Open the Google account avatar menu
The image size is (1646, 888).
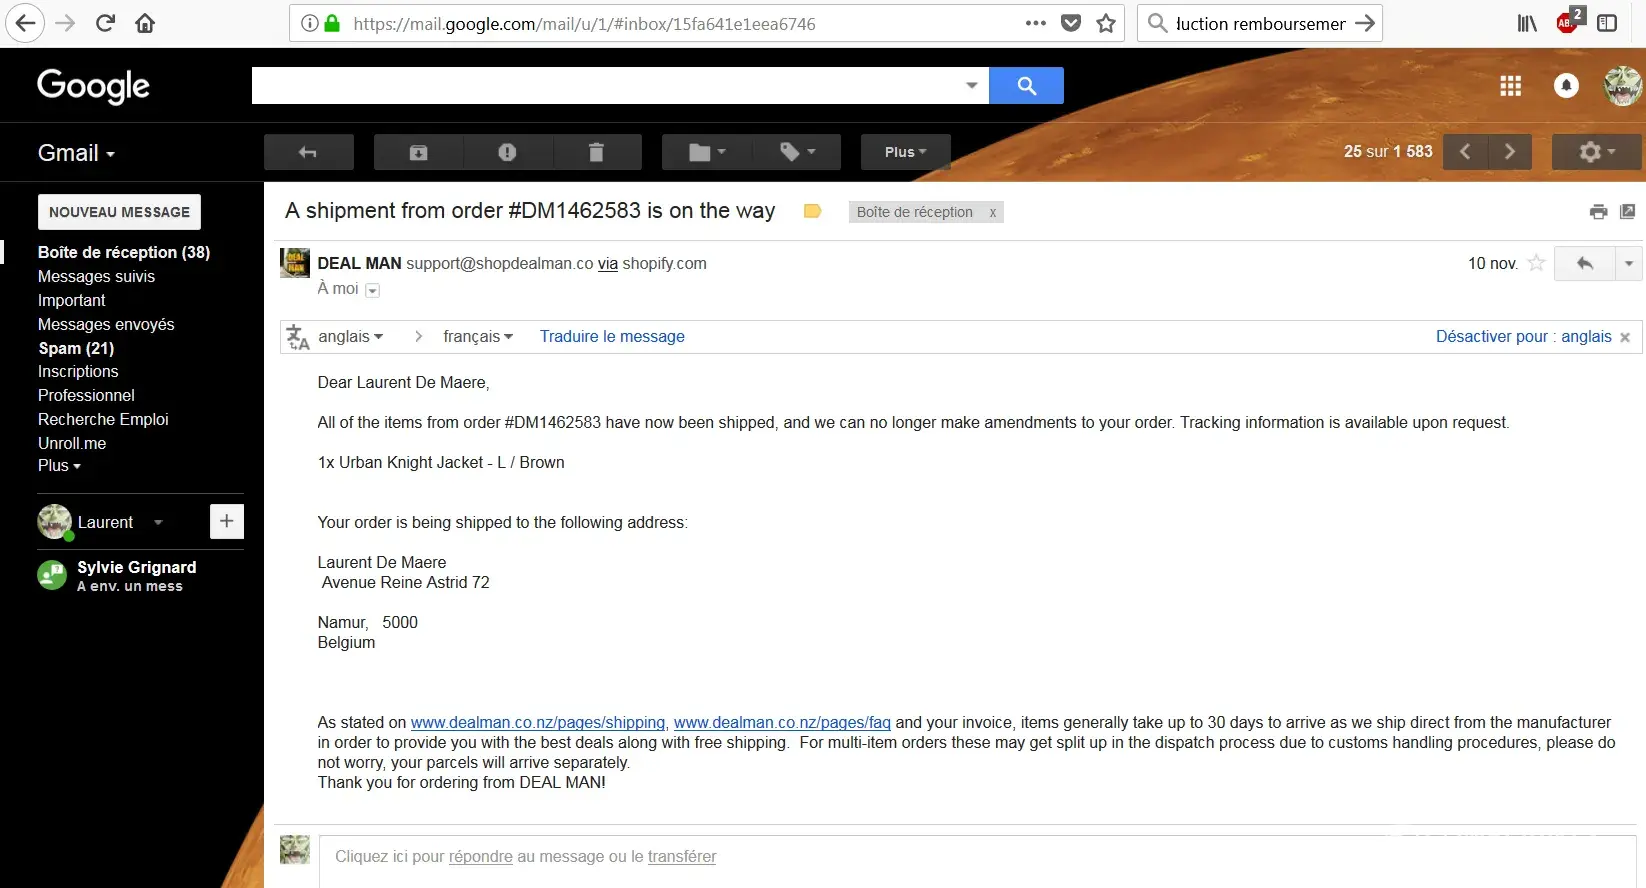(1623, 86)
